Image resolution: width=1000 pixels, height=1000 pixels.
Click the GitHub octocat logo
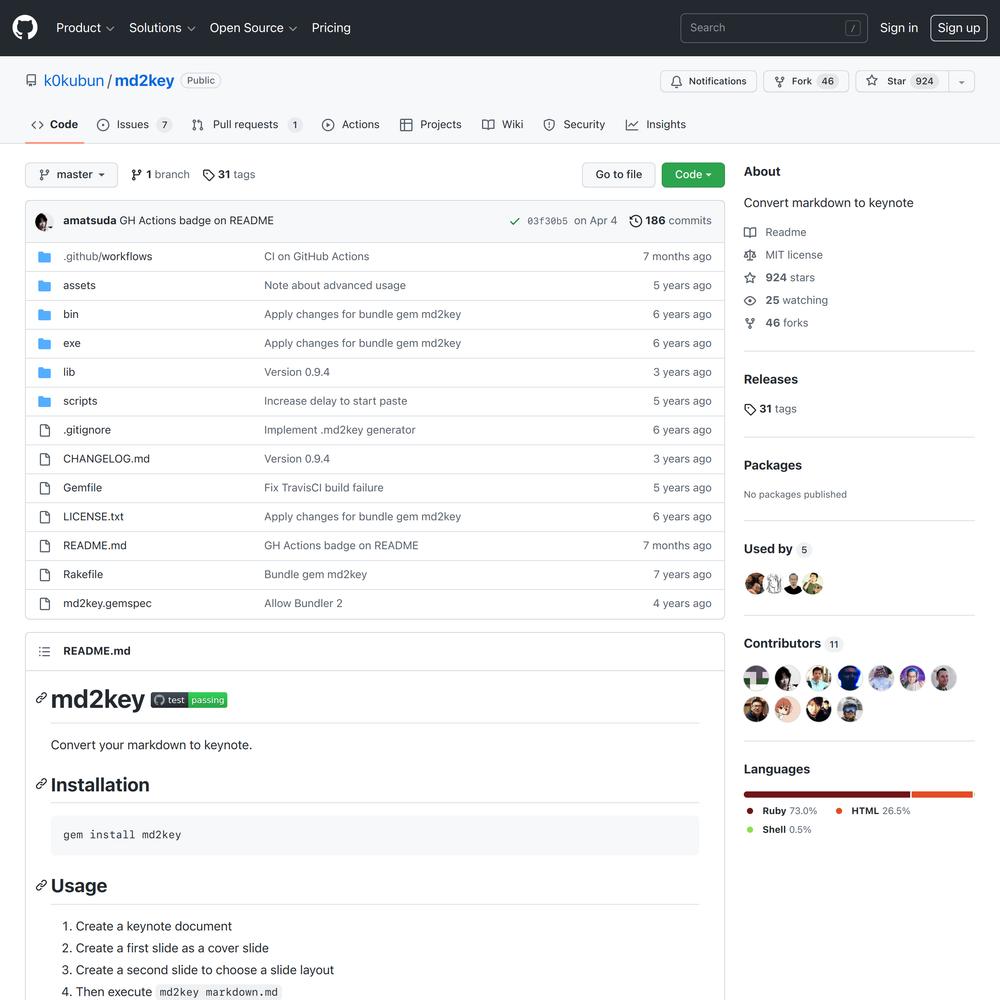click(x=25, y=28)
